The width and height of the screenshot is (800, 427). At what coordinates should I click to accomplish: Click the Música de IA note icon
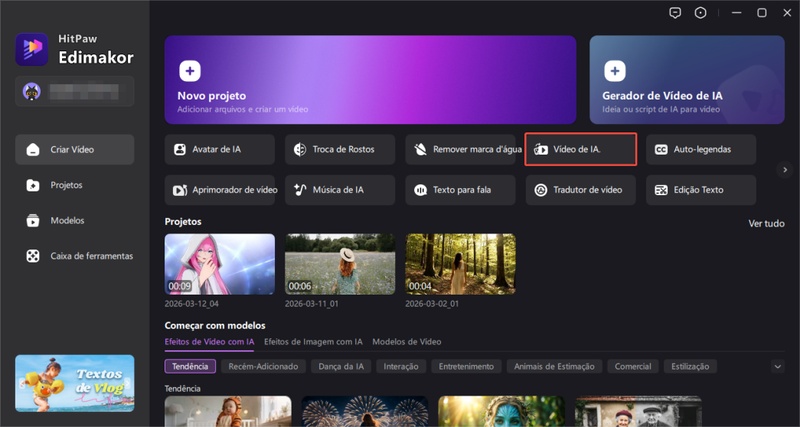[300, 190]
